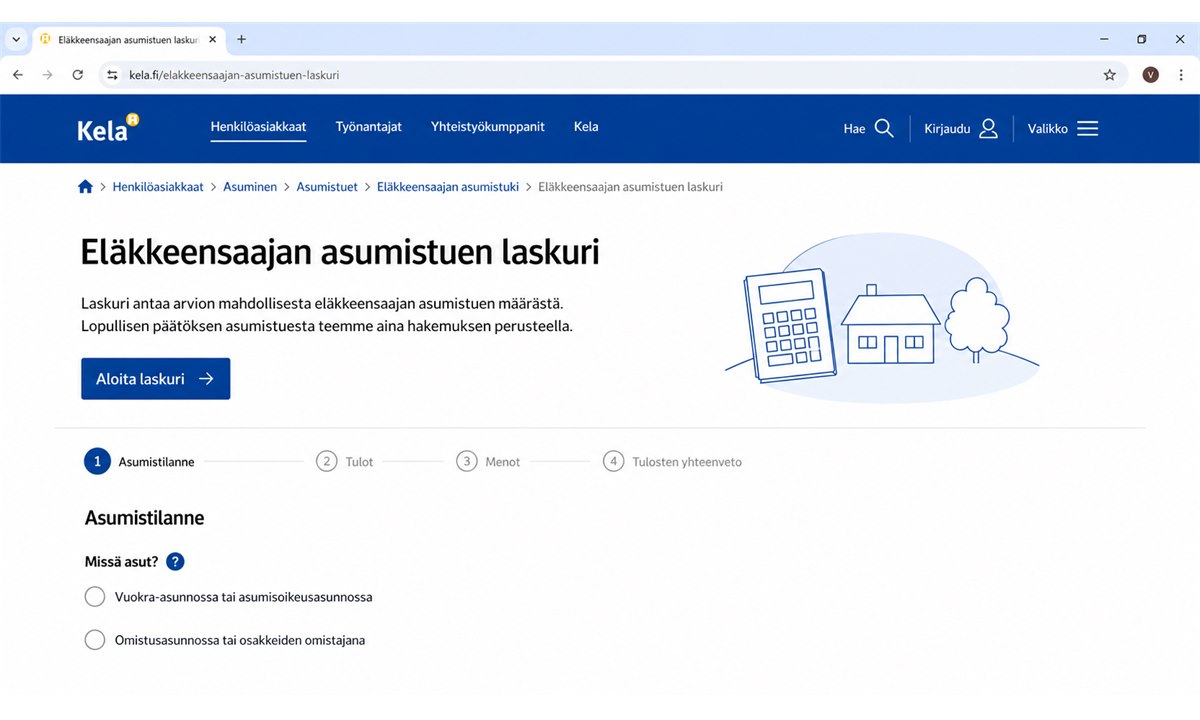Open the help icon next to Missä asut?
Viewport: 1200px width, 720px height.
(x=175, y=562)
